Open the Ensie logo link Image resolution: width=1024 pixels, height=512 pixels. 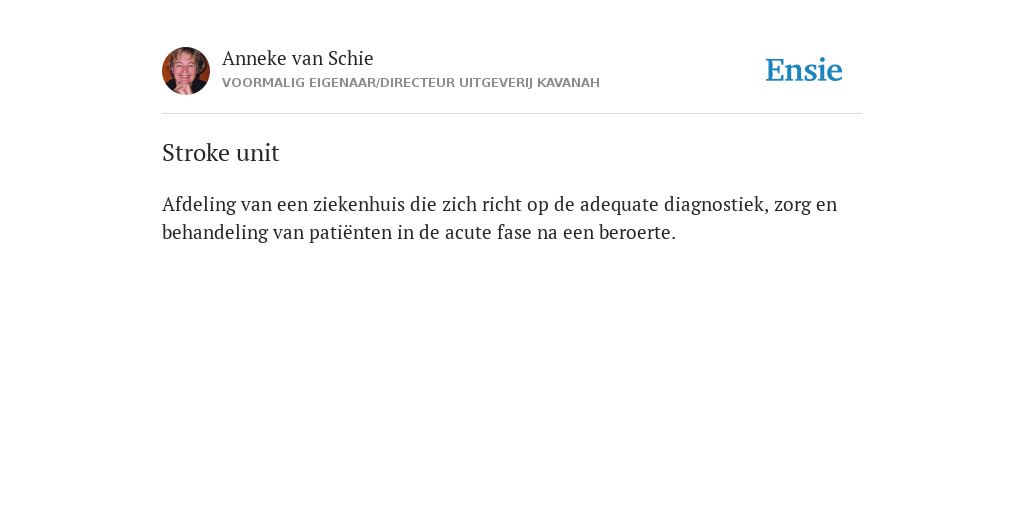click(x=804, y=70)
